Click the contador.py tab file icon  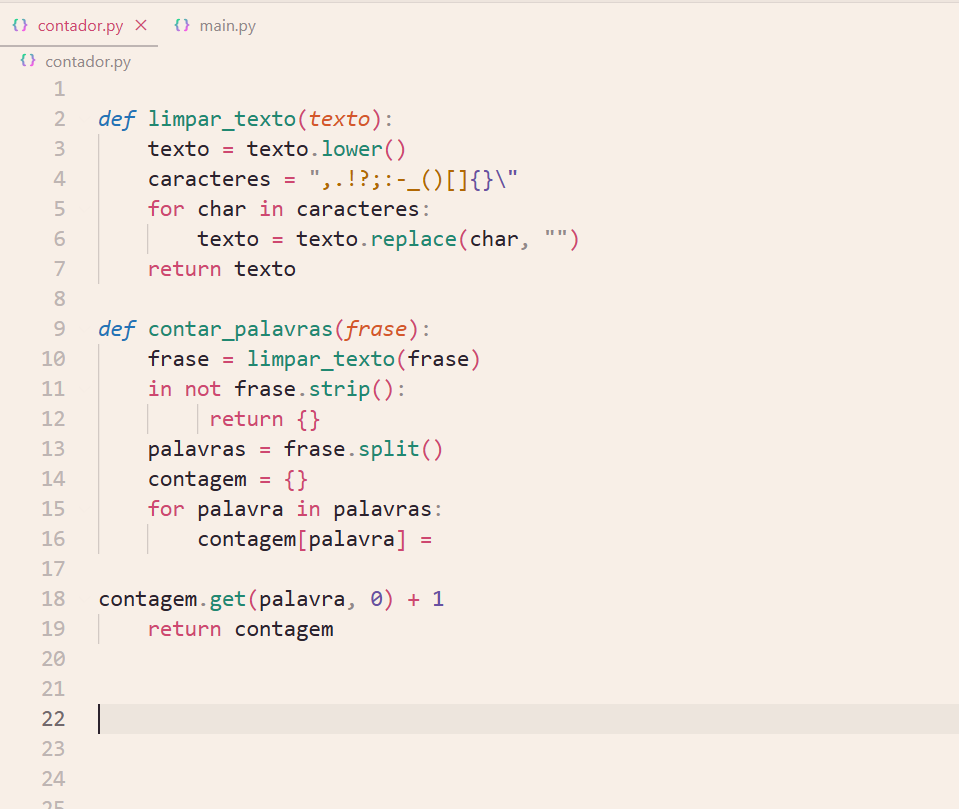[20, 25]
